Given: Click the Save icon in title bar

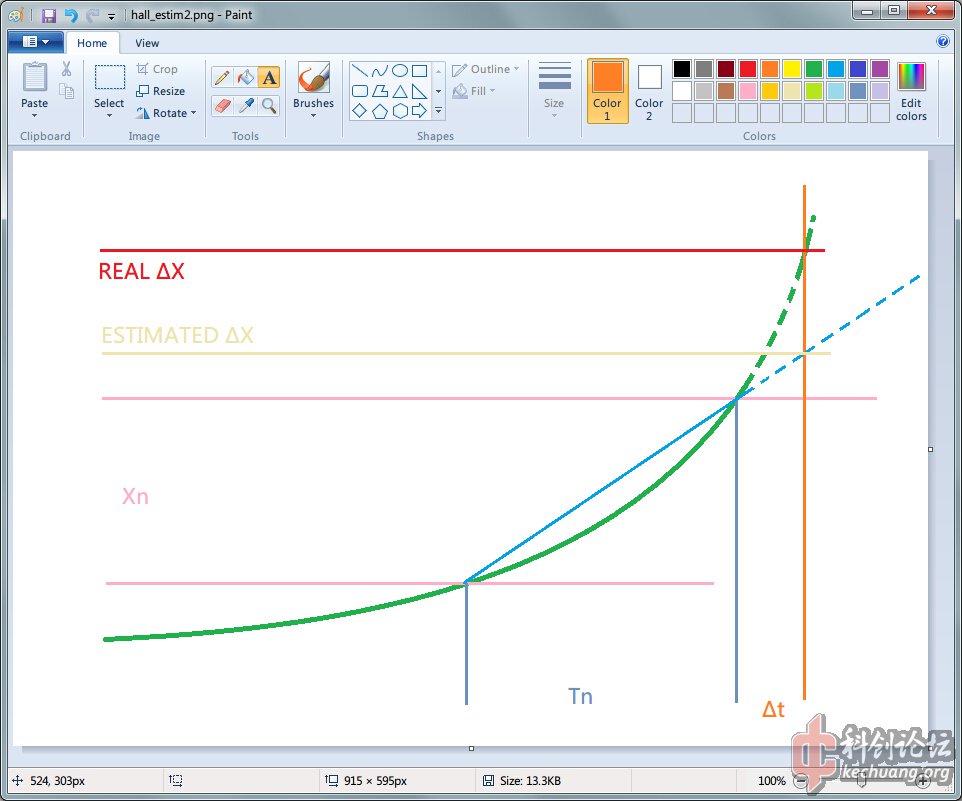Looking at the screenshot, I should click(x=48, y=15).
